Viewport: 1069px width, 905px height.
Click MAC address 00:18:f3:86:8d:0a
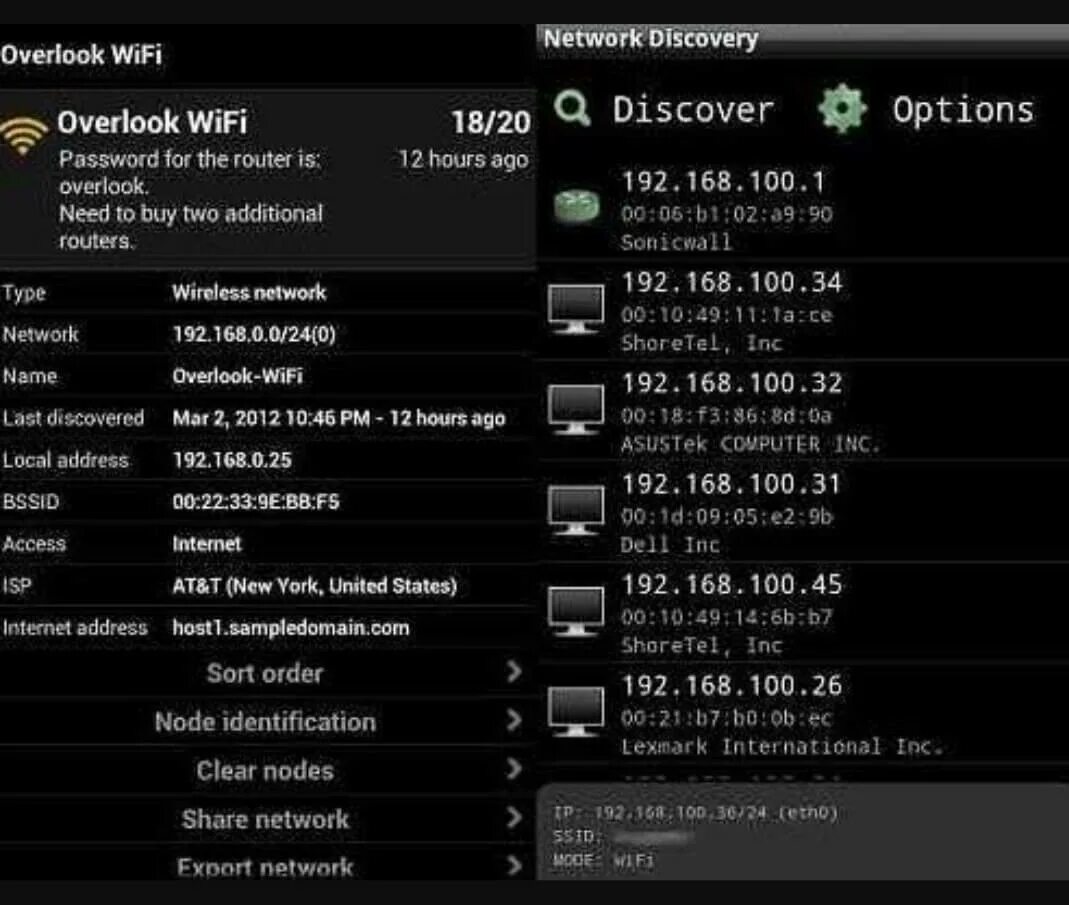point(726,415)
